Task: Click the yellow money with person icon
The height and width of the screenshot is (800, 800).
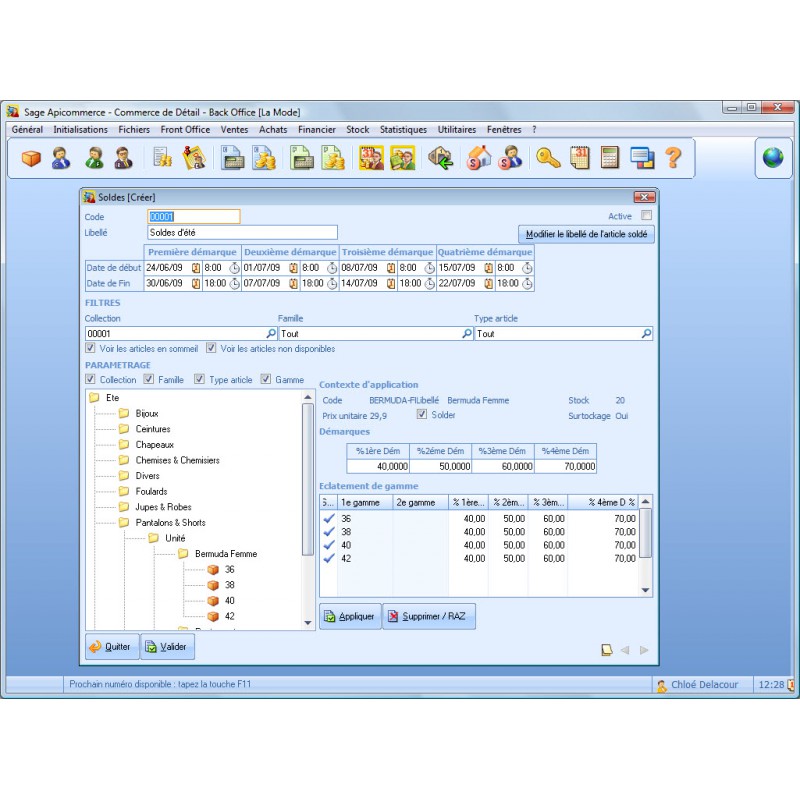Action: (x=403, y=158)
